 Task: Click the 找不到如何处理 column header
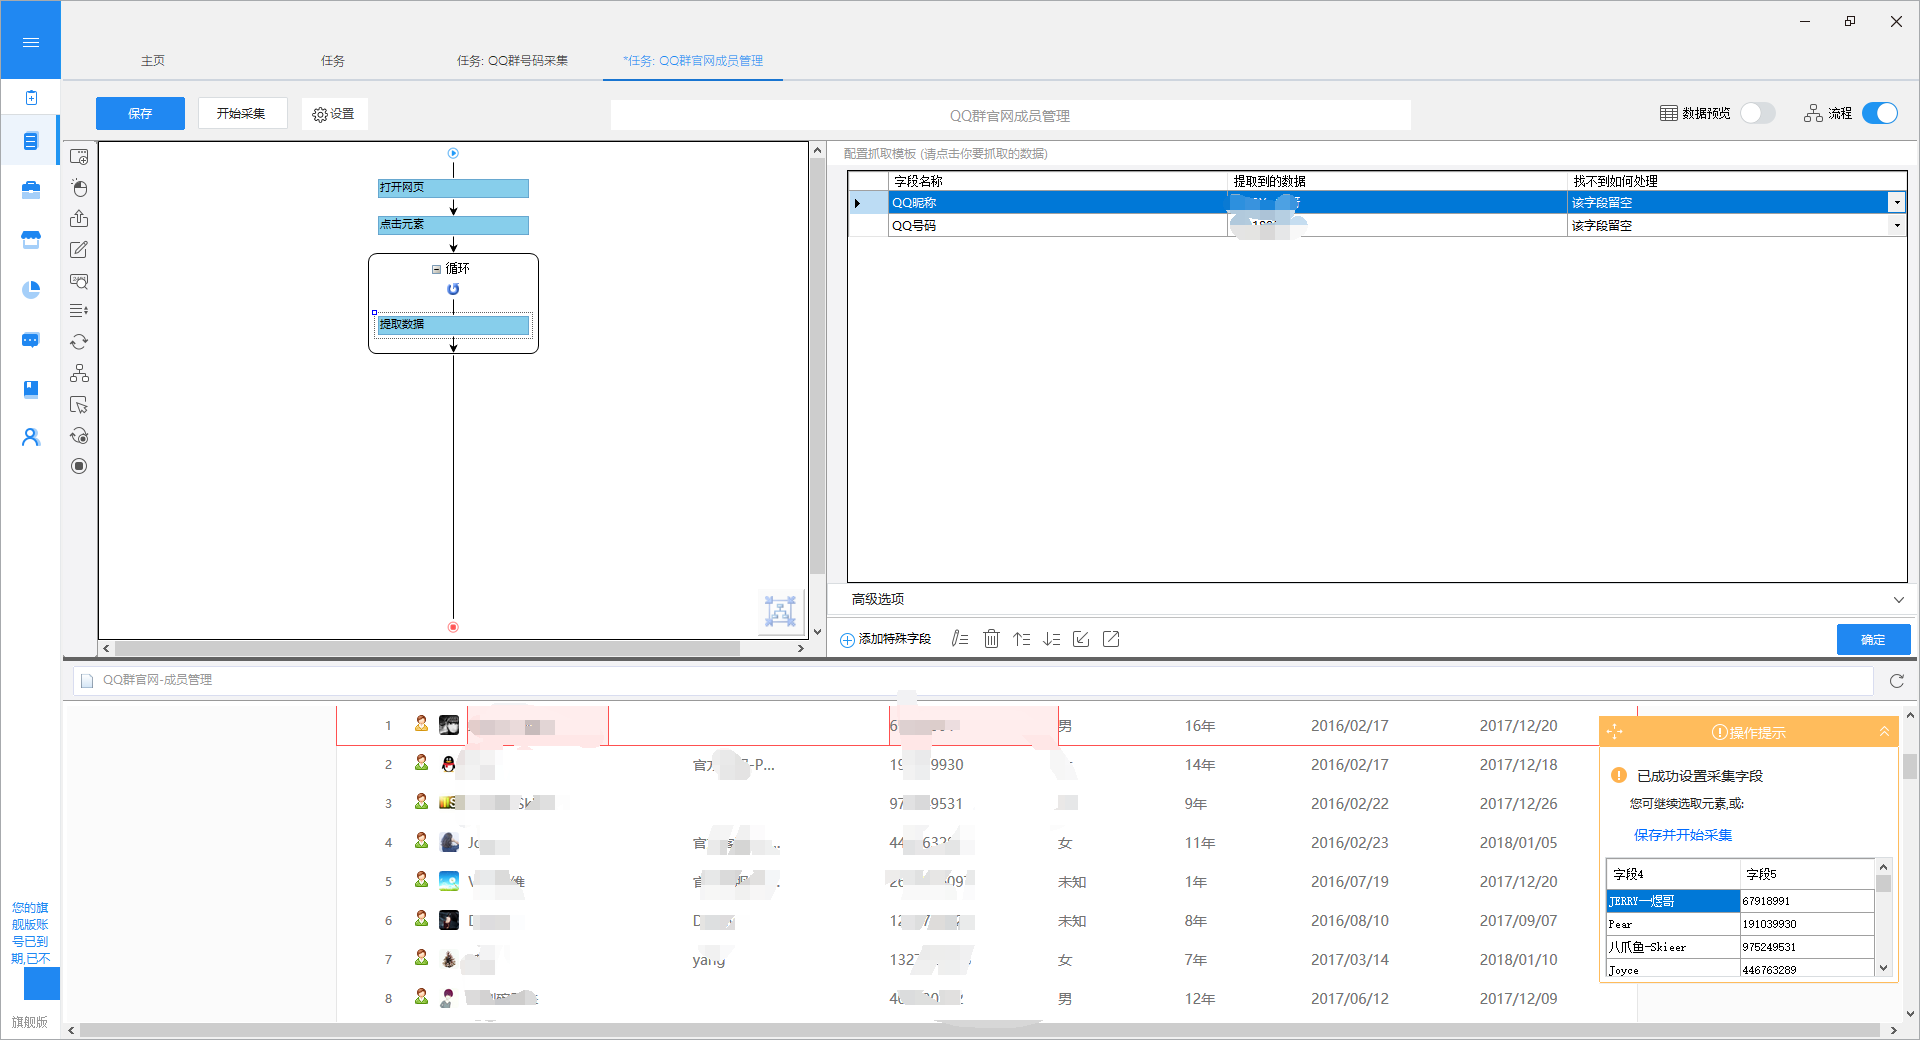(x=1736, y=181)
